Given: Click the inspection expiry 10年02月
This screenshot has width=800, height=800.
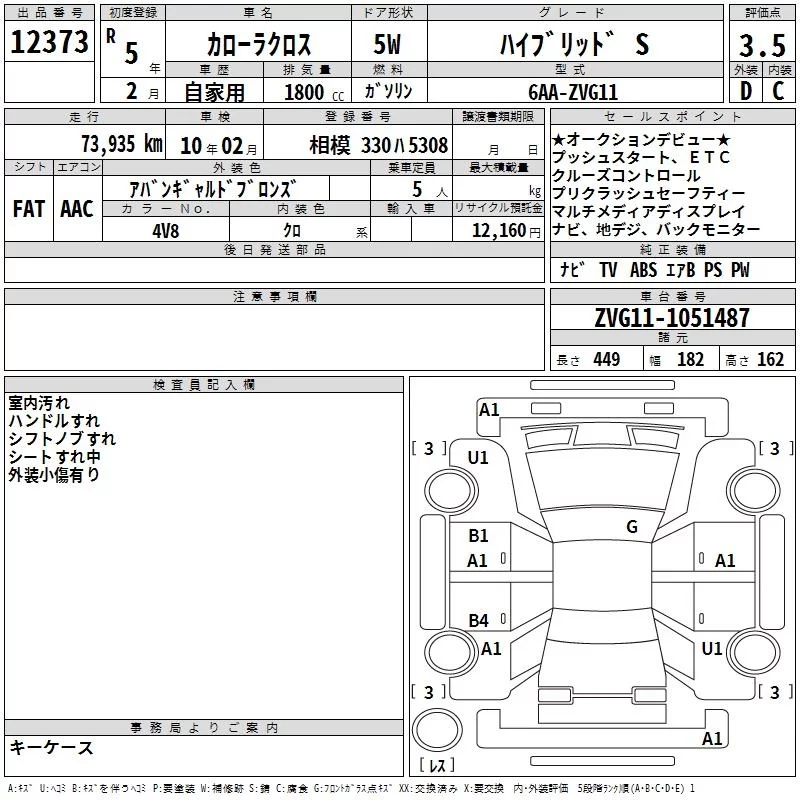Looking at the screenshot, I should pyautogui.click(x=218, y=146).
